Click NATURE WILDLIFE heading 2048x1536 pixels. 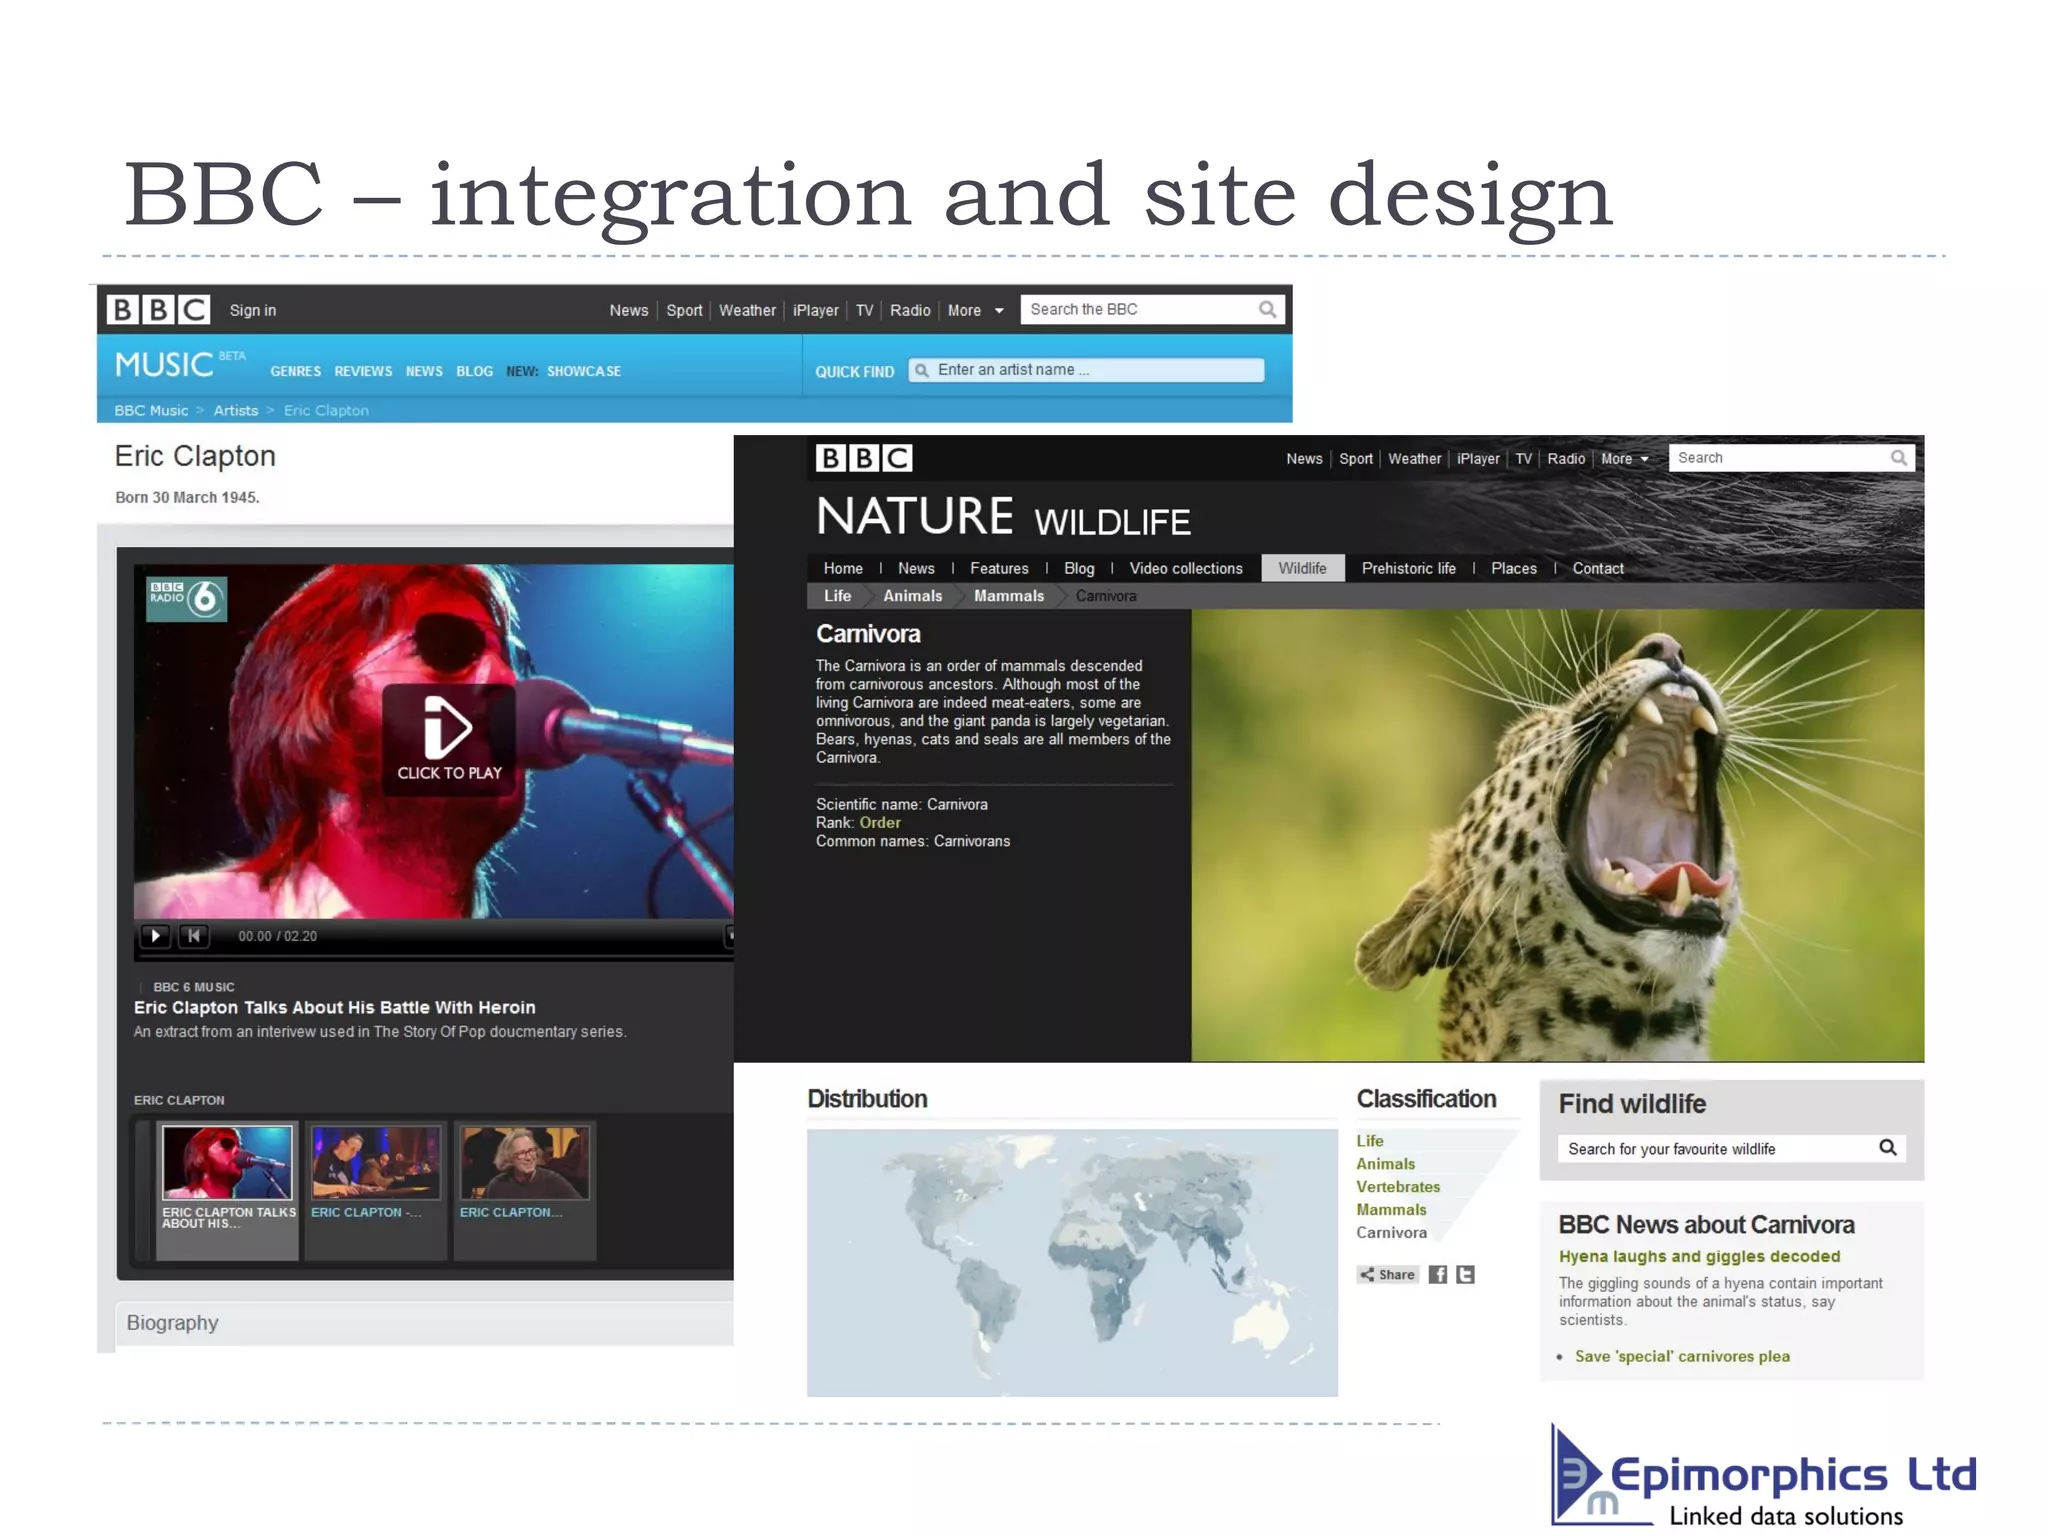pos(1003,518)
